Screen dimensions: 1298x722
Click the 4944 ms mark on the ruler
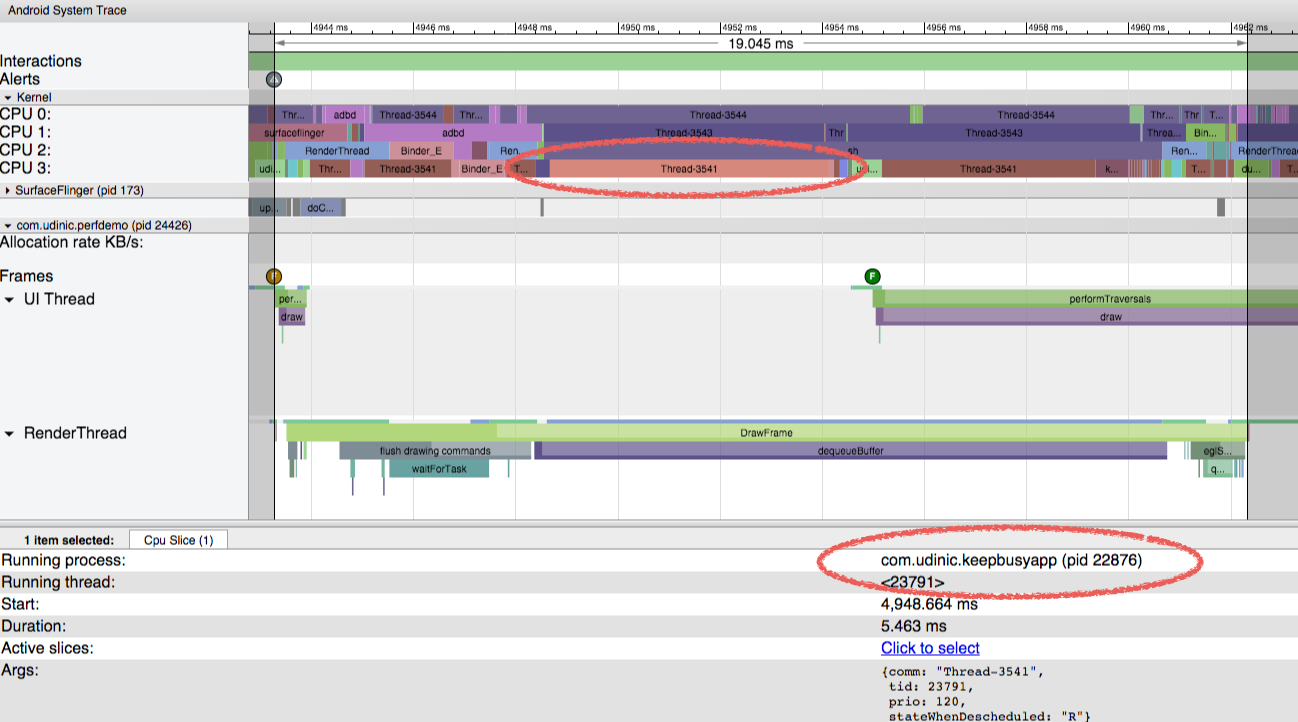coord(331,29)
